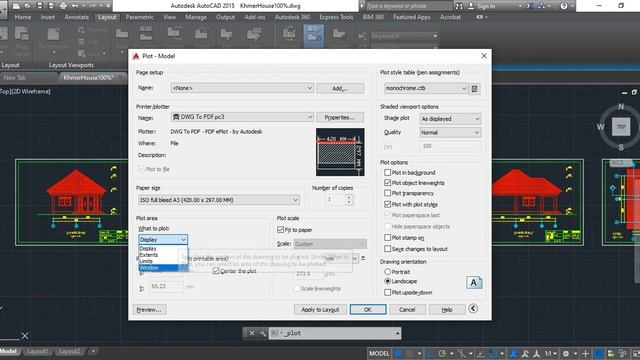Click the Undo arrow in quick access toolbar
This screenshot has width=640, height=360.
point(75,6)
